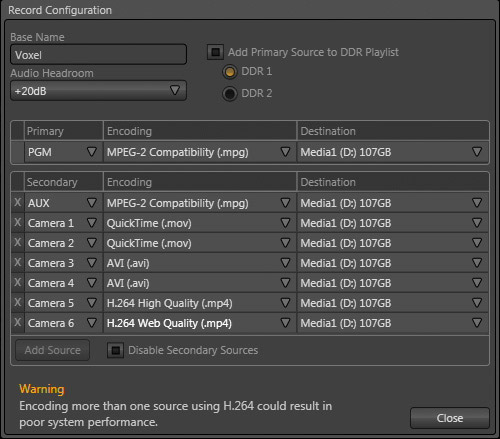Close the Record Configuration dialog
Viewport: 500px width, 439px height.
click(x=450, y=418)
